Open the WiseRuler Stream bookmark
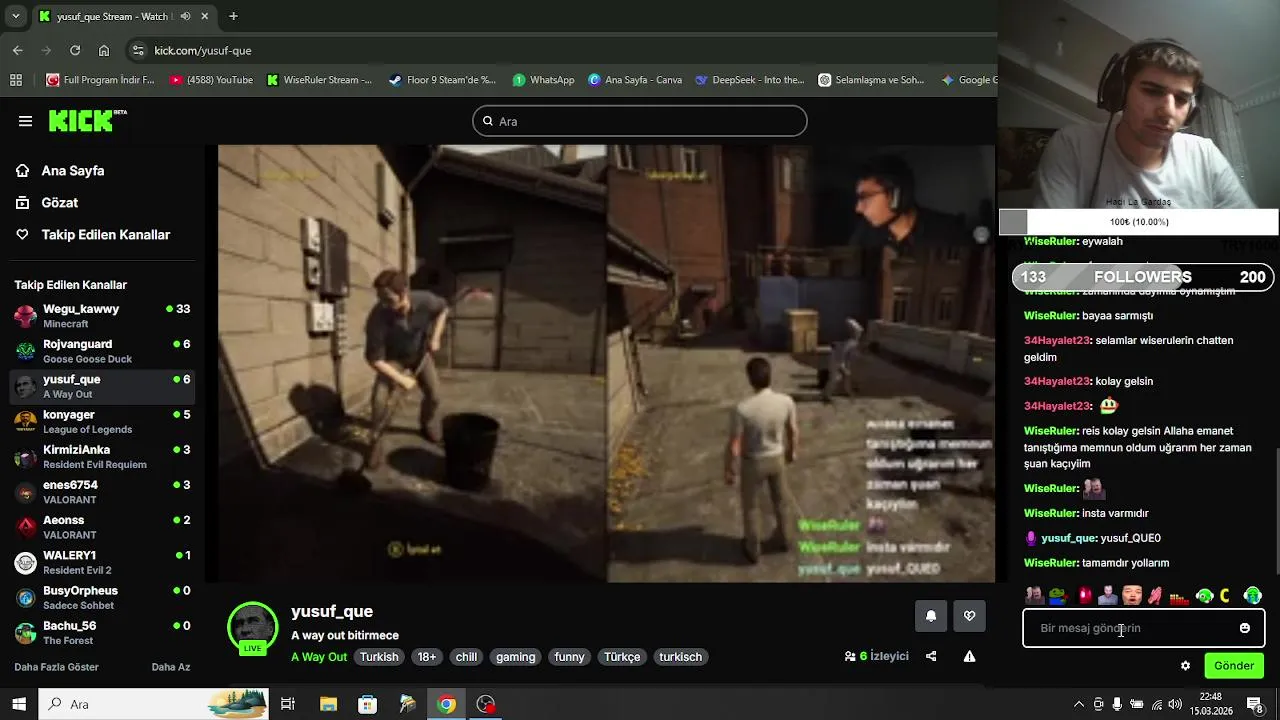 coord(319,80)
